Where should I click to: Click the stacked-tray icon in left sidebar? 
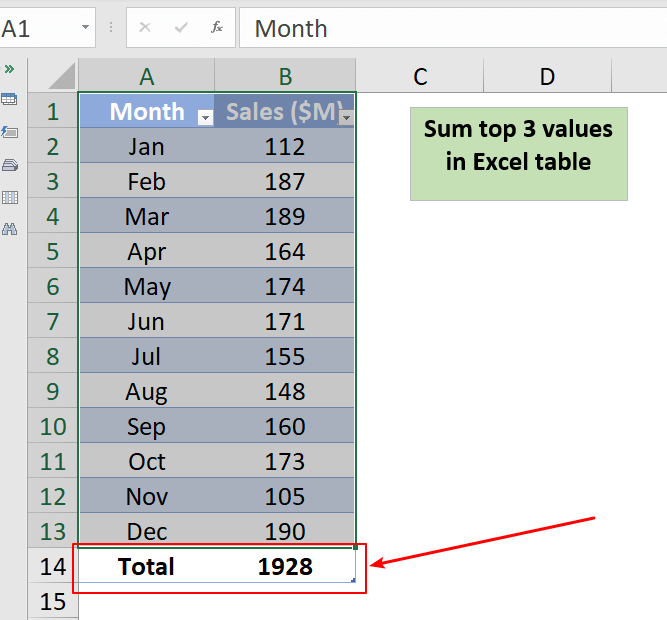coord(10,164)
